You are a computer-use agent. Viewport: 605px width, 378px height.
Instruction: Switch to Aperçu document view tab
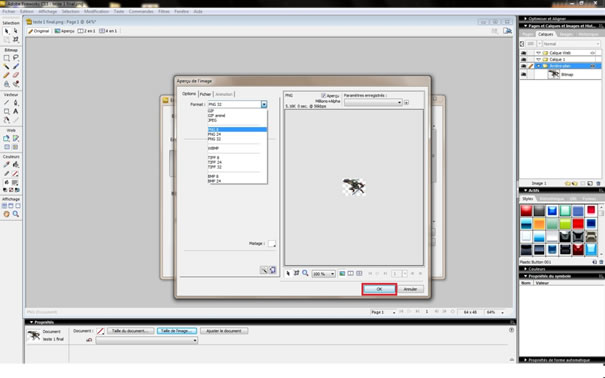(x=64, y=31)
